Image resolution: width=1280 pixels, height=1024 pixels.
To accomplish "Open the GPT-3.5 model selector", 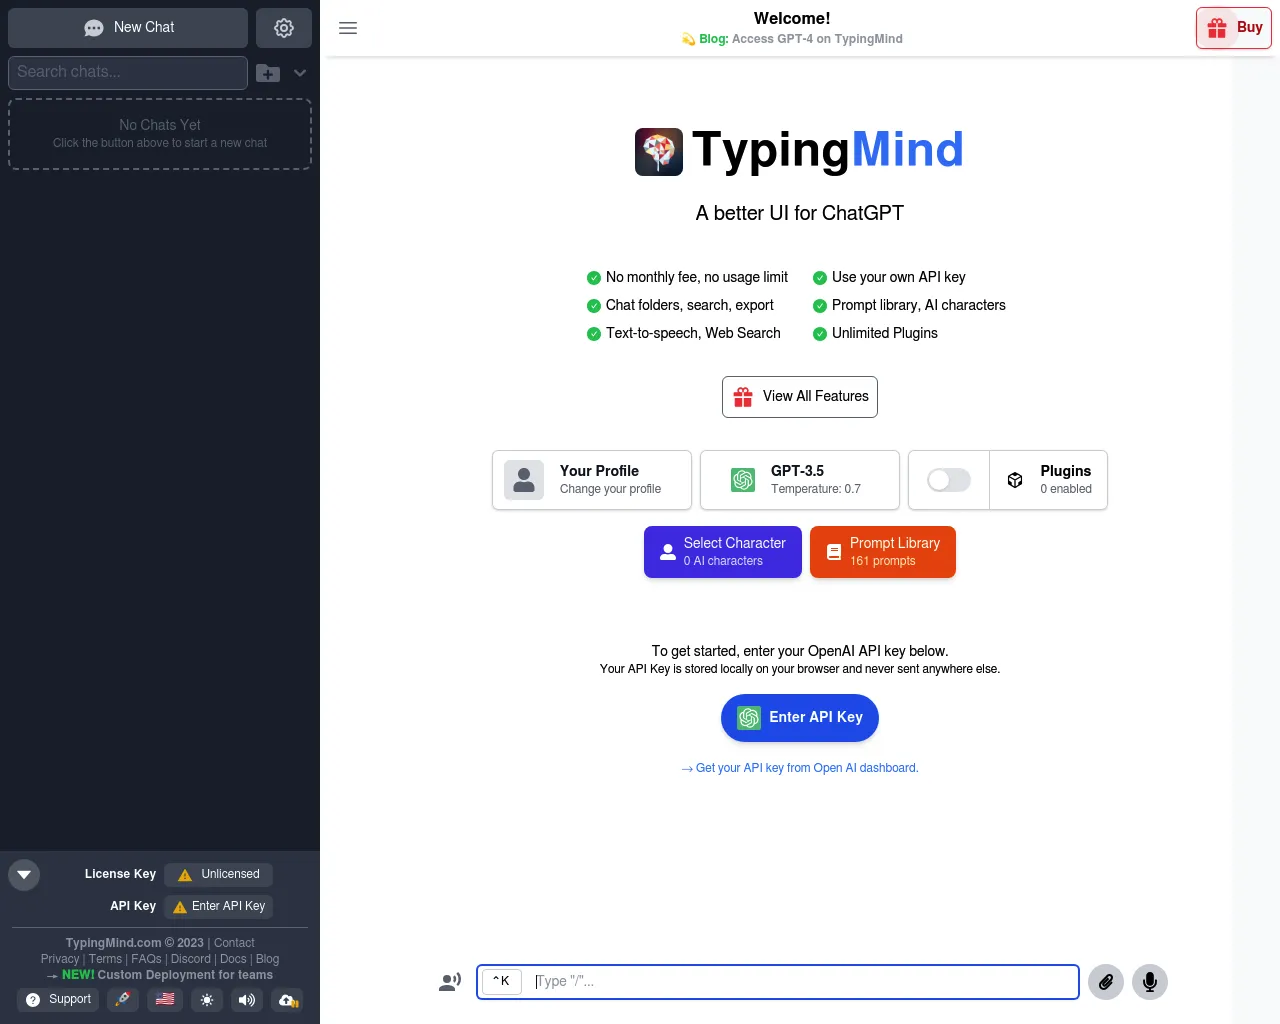I will [x=799, y=480].
